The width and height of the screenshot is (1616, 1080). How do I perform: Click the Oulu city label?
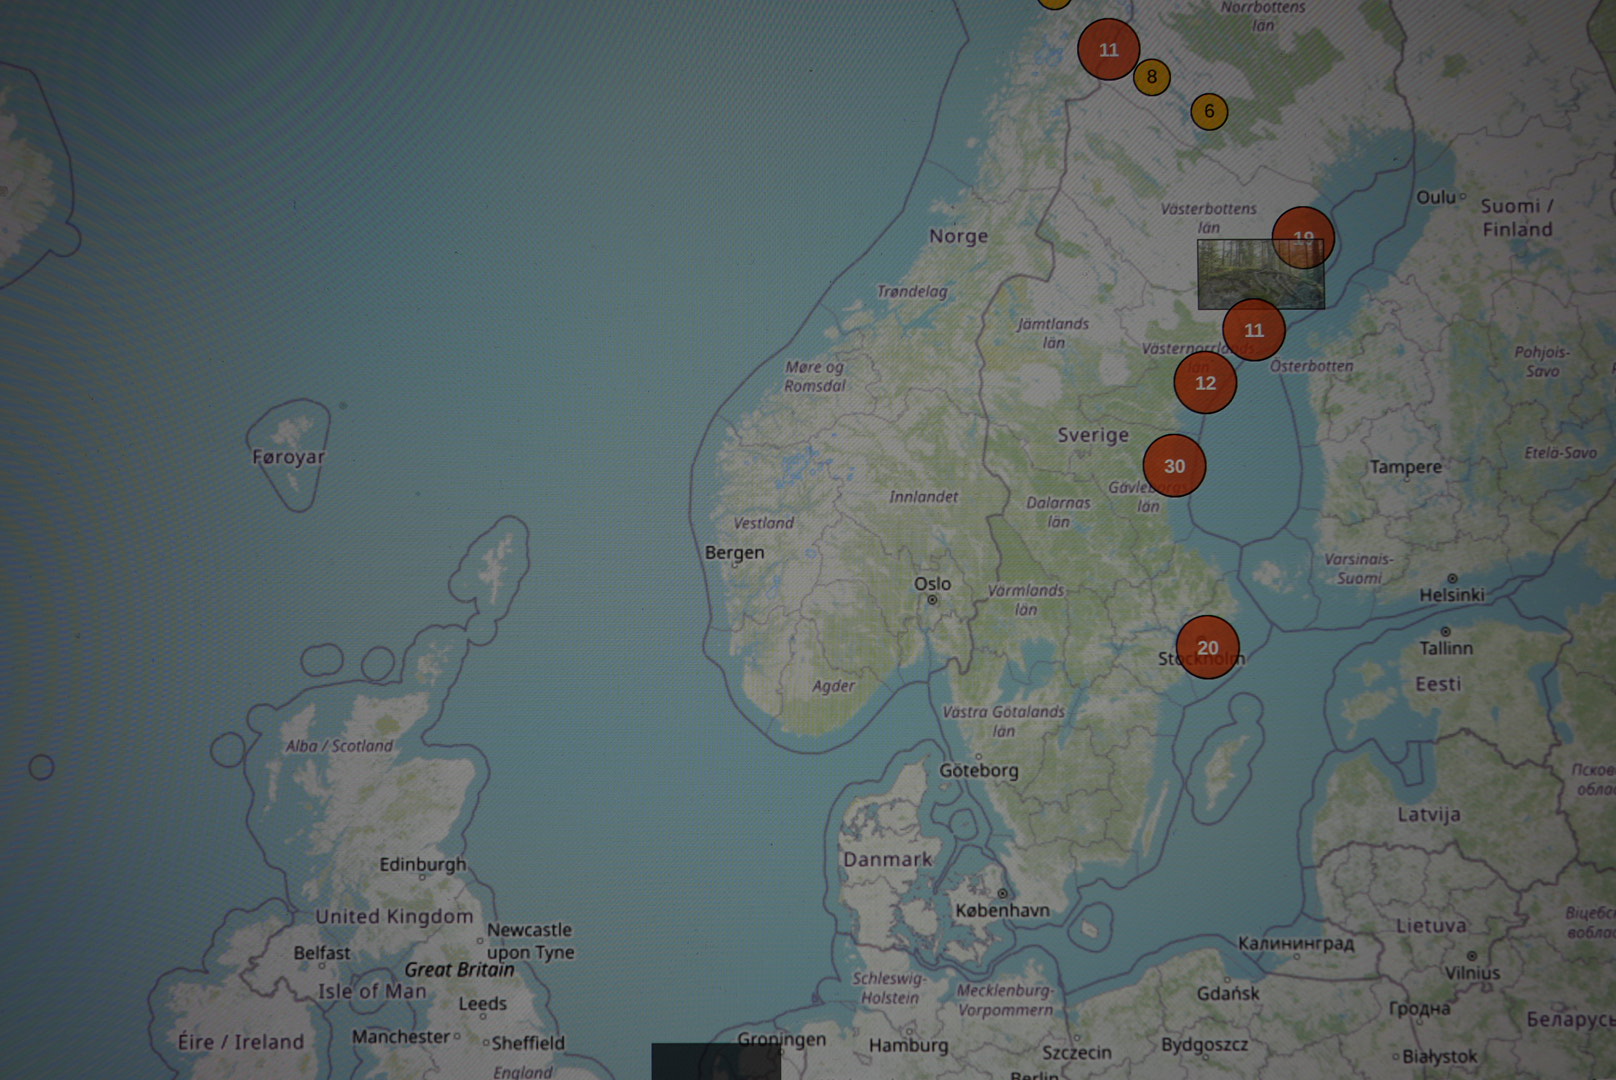(x=1436, y=198)
